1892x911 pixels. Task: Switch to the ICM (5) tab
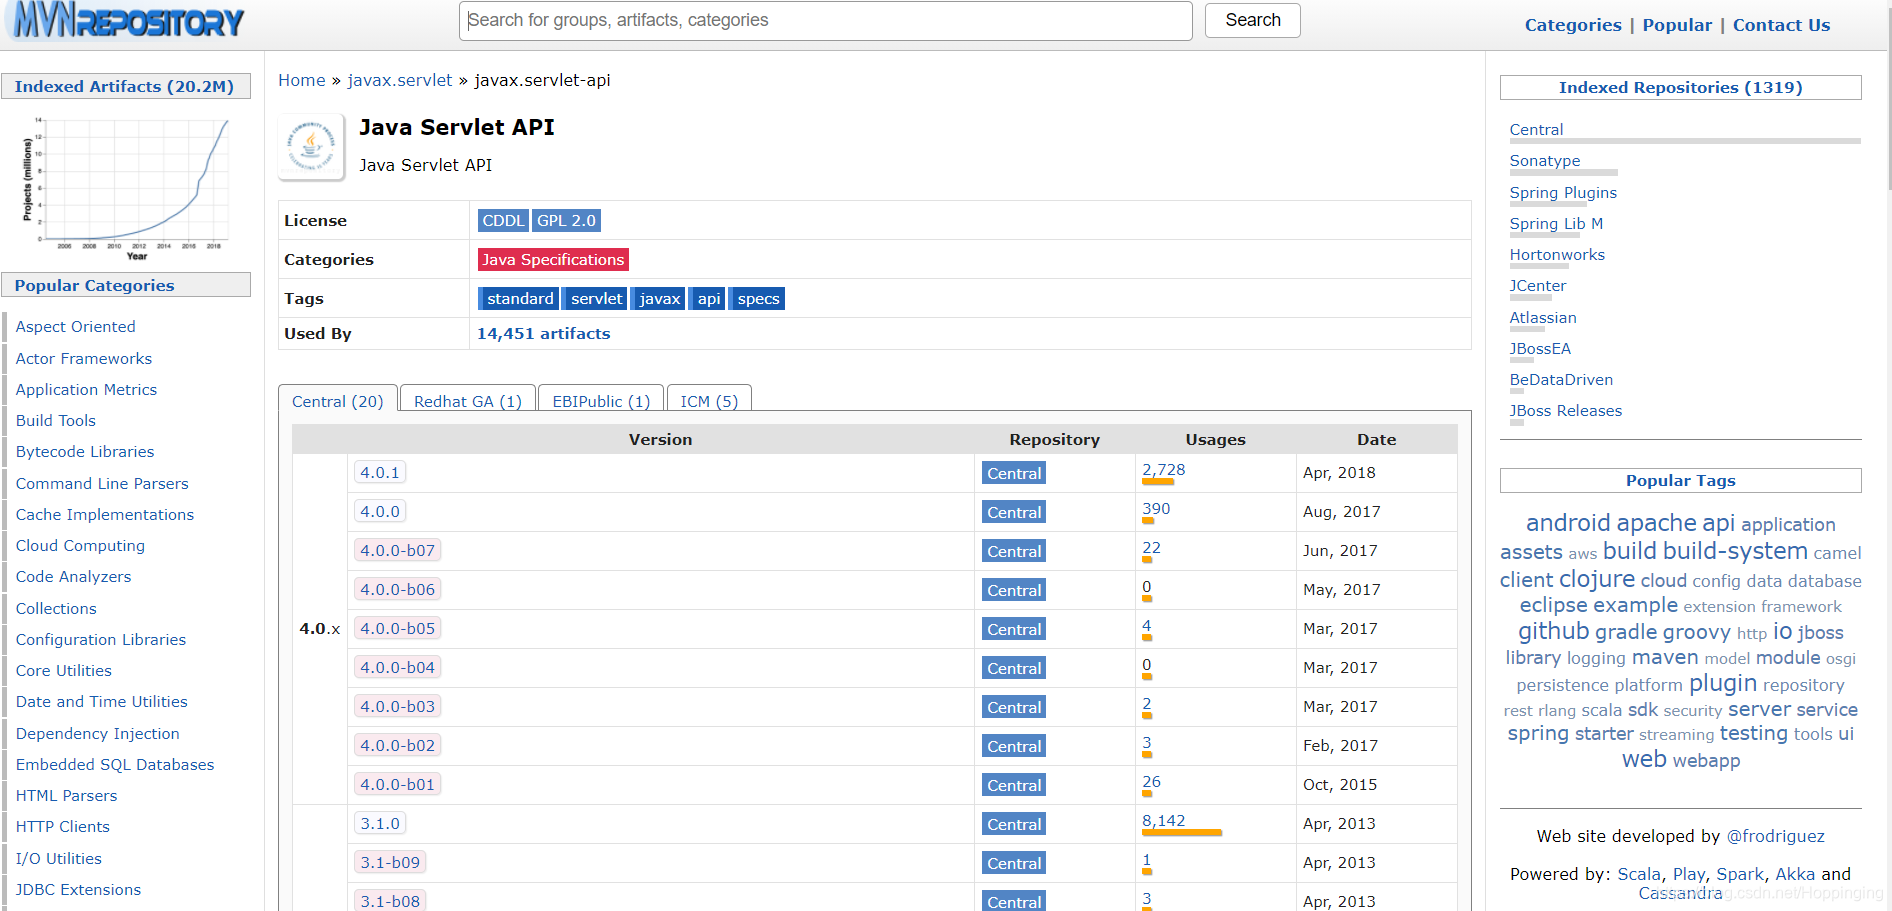(x=709, y=400)
